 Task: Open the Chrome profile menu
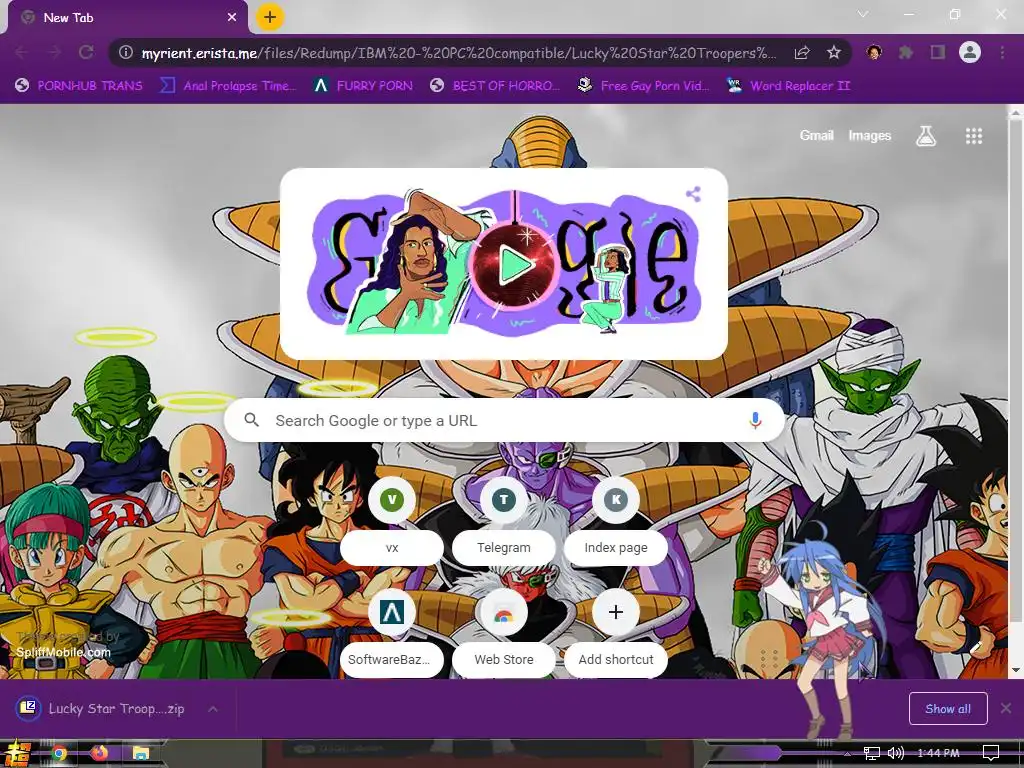(x=970, y=52)
